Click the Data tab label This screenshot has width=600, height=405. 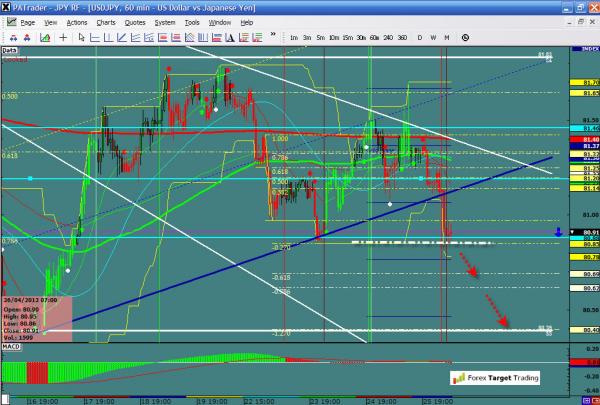[x=11, y=49]
